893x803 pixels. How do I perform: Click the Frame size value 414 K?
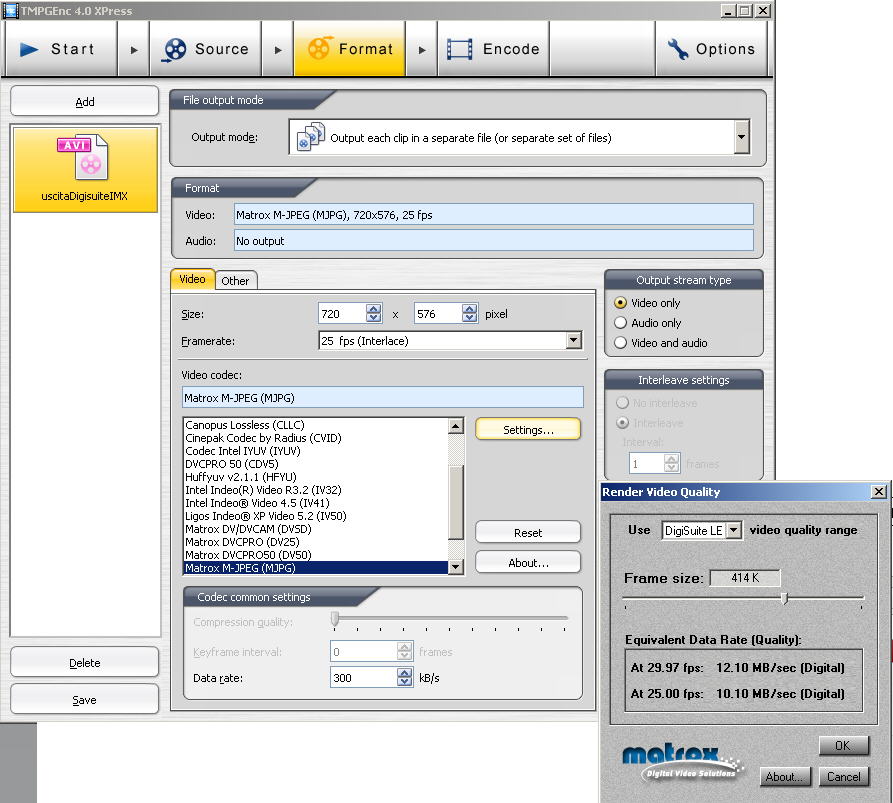(x=745, y=577)
